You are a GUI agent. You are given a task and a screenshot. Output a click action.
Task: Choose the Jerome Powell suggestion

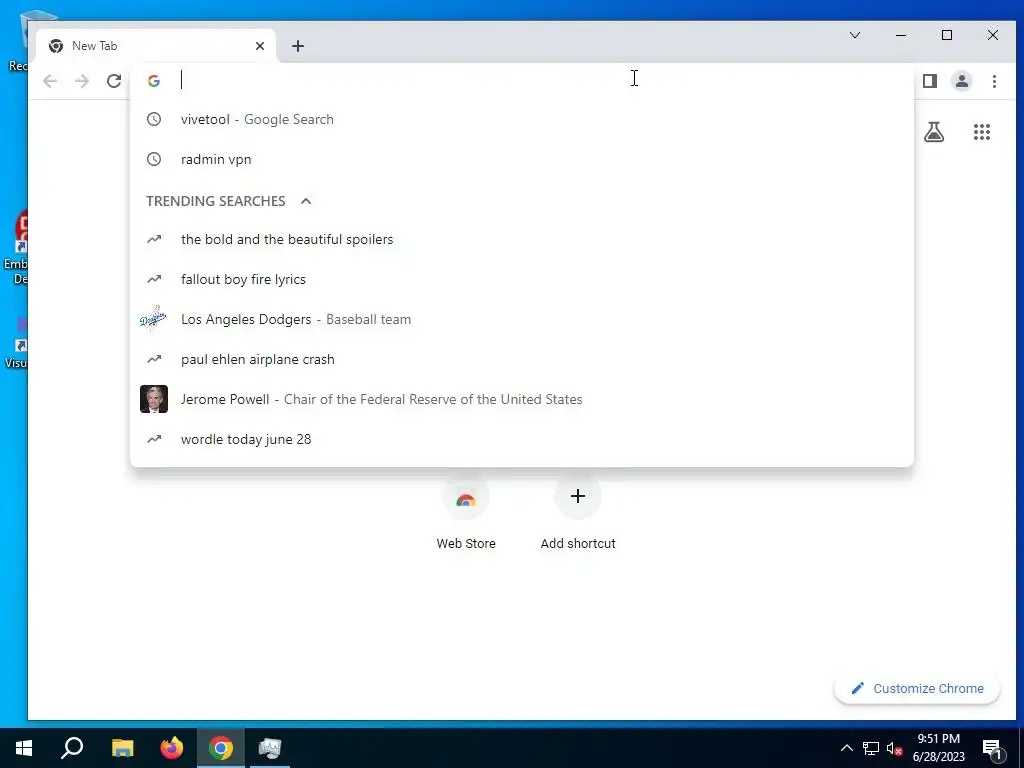522,399
